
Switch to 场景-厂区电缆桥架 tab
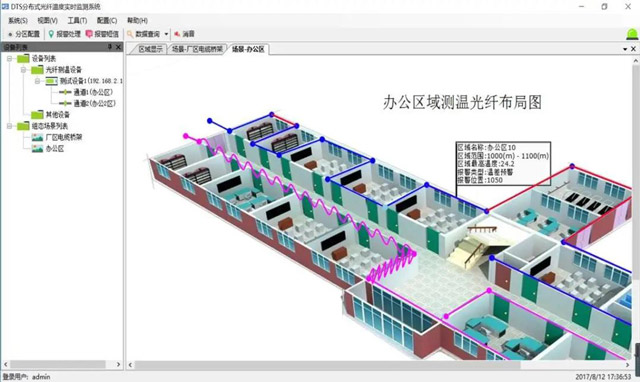[197, 49]
